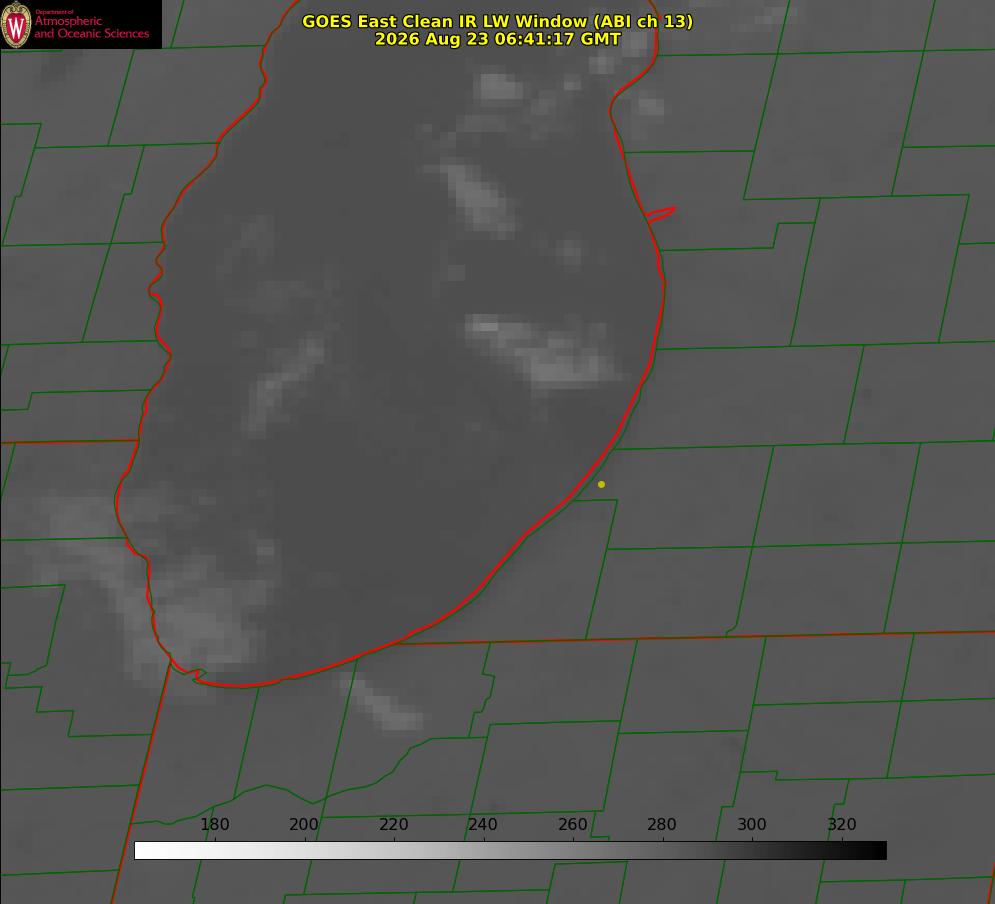Click the 200 label on colorbar
The height and width of the screenshot is (904, 995).
coord(304,824)
